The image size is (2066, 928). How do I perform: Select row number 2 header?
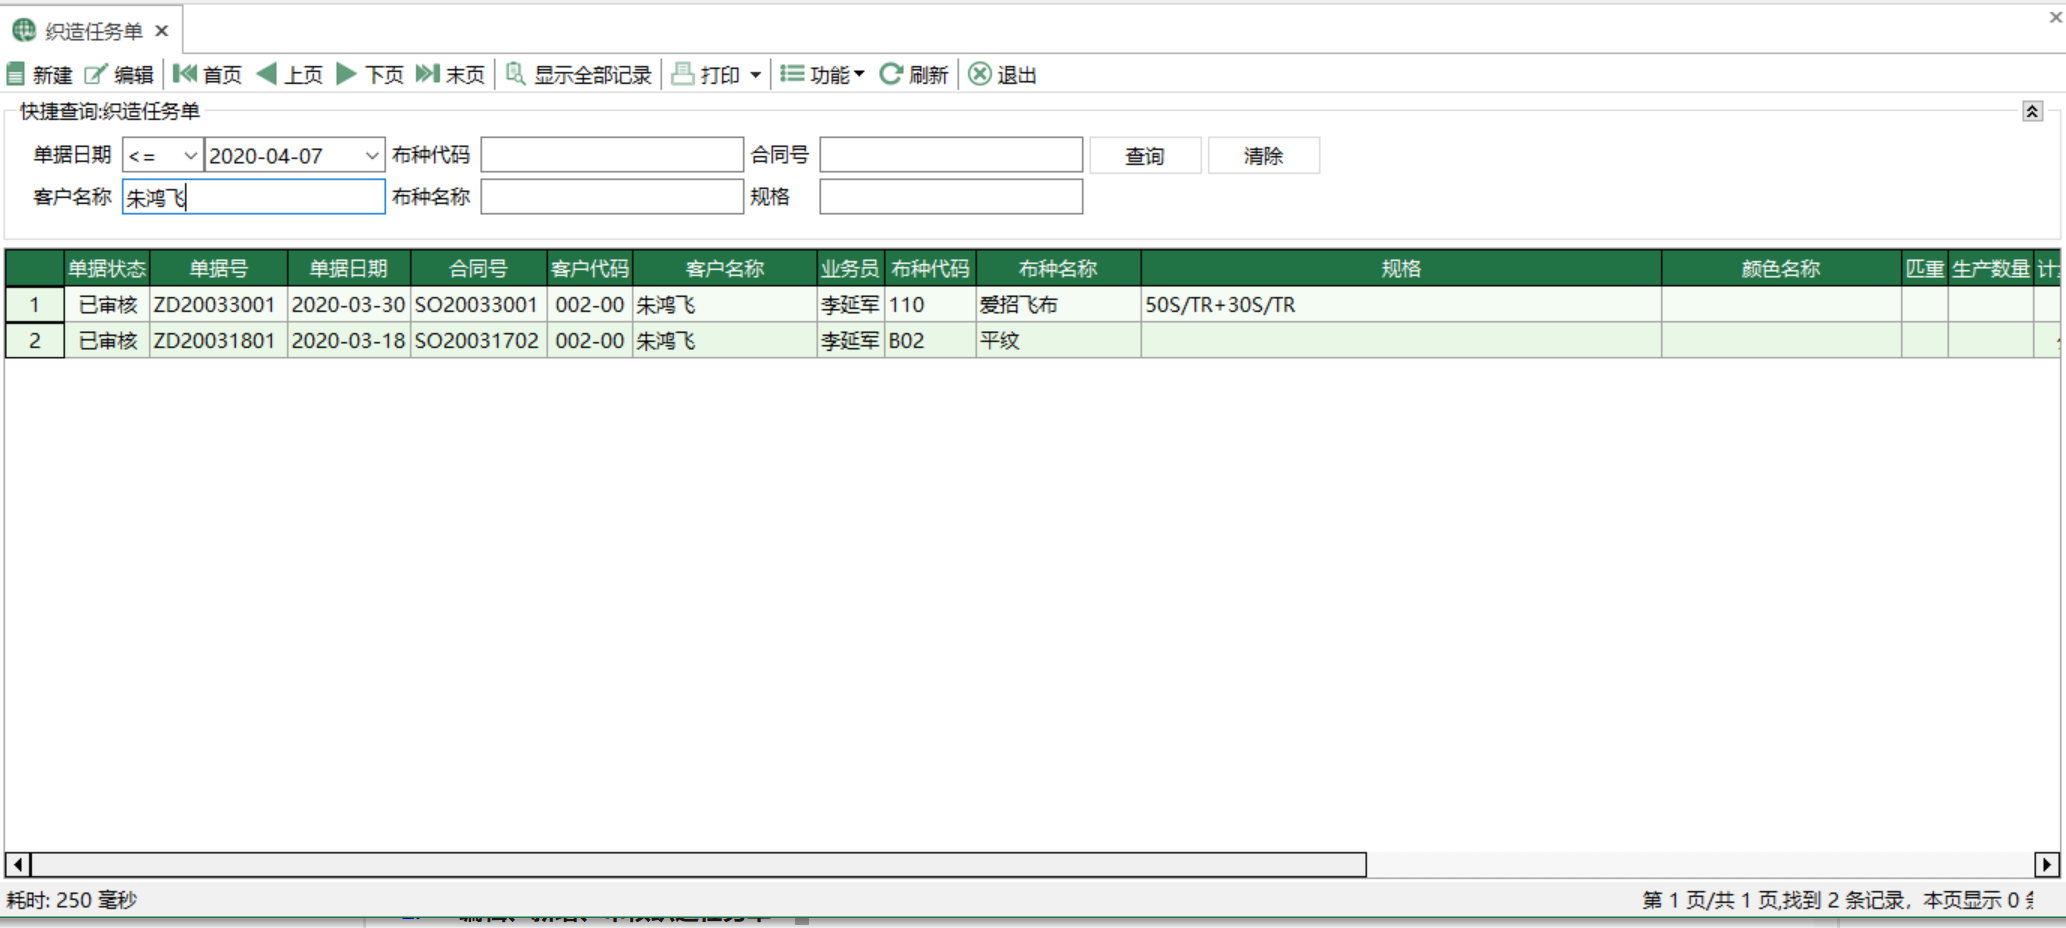tap(35, 340)
